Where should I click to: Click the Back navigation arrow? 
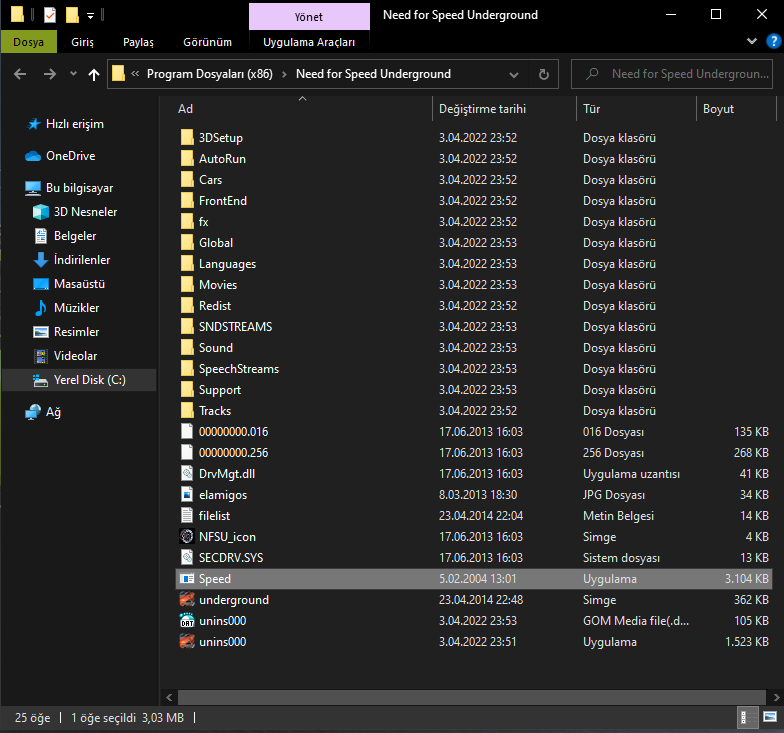[20, 74]
